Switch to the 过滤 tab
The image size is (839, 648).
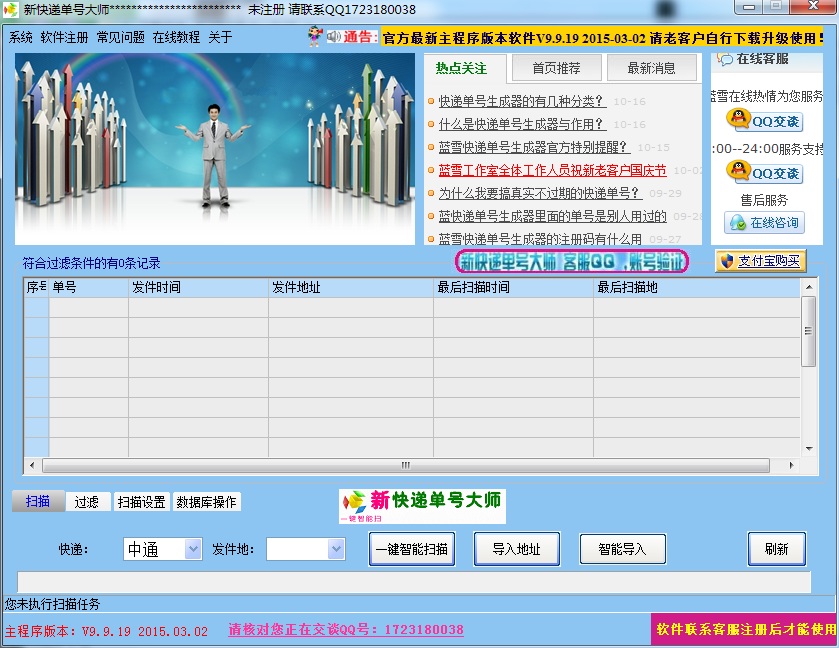point(87,501)
